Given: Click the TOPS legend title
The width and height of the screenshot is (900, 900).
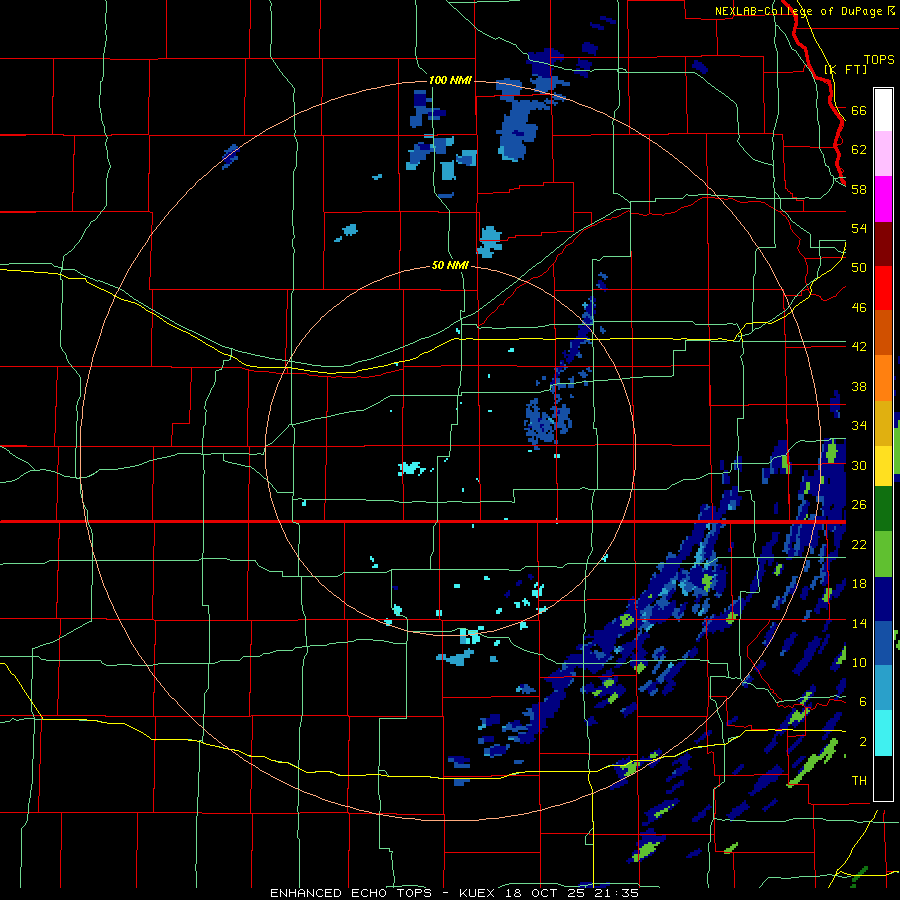Looking at the screenshot, I should click(x=879, y=60).
